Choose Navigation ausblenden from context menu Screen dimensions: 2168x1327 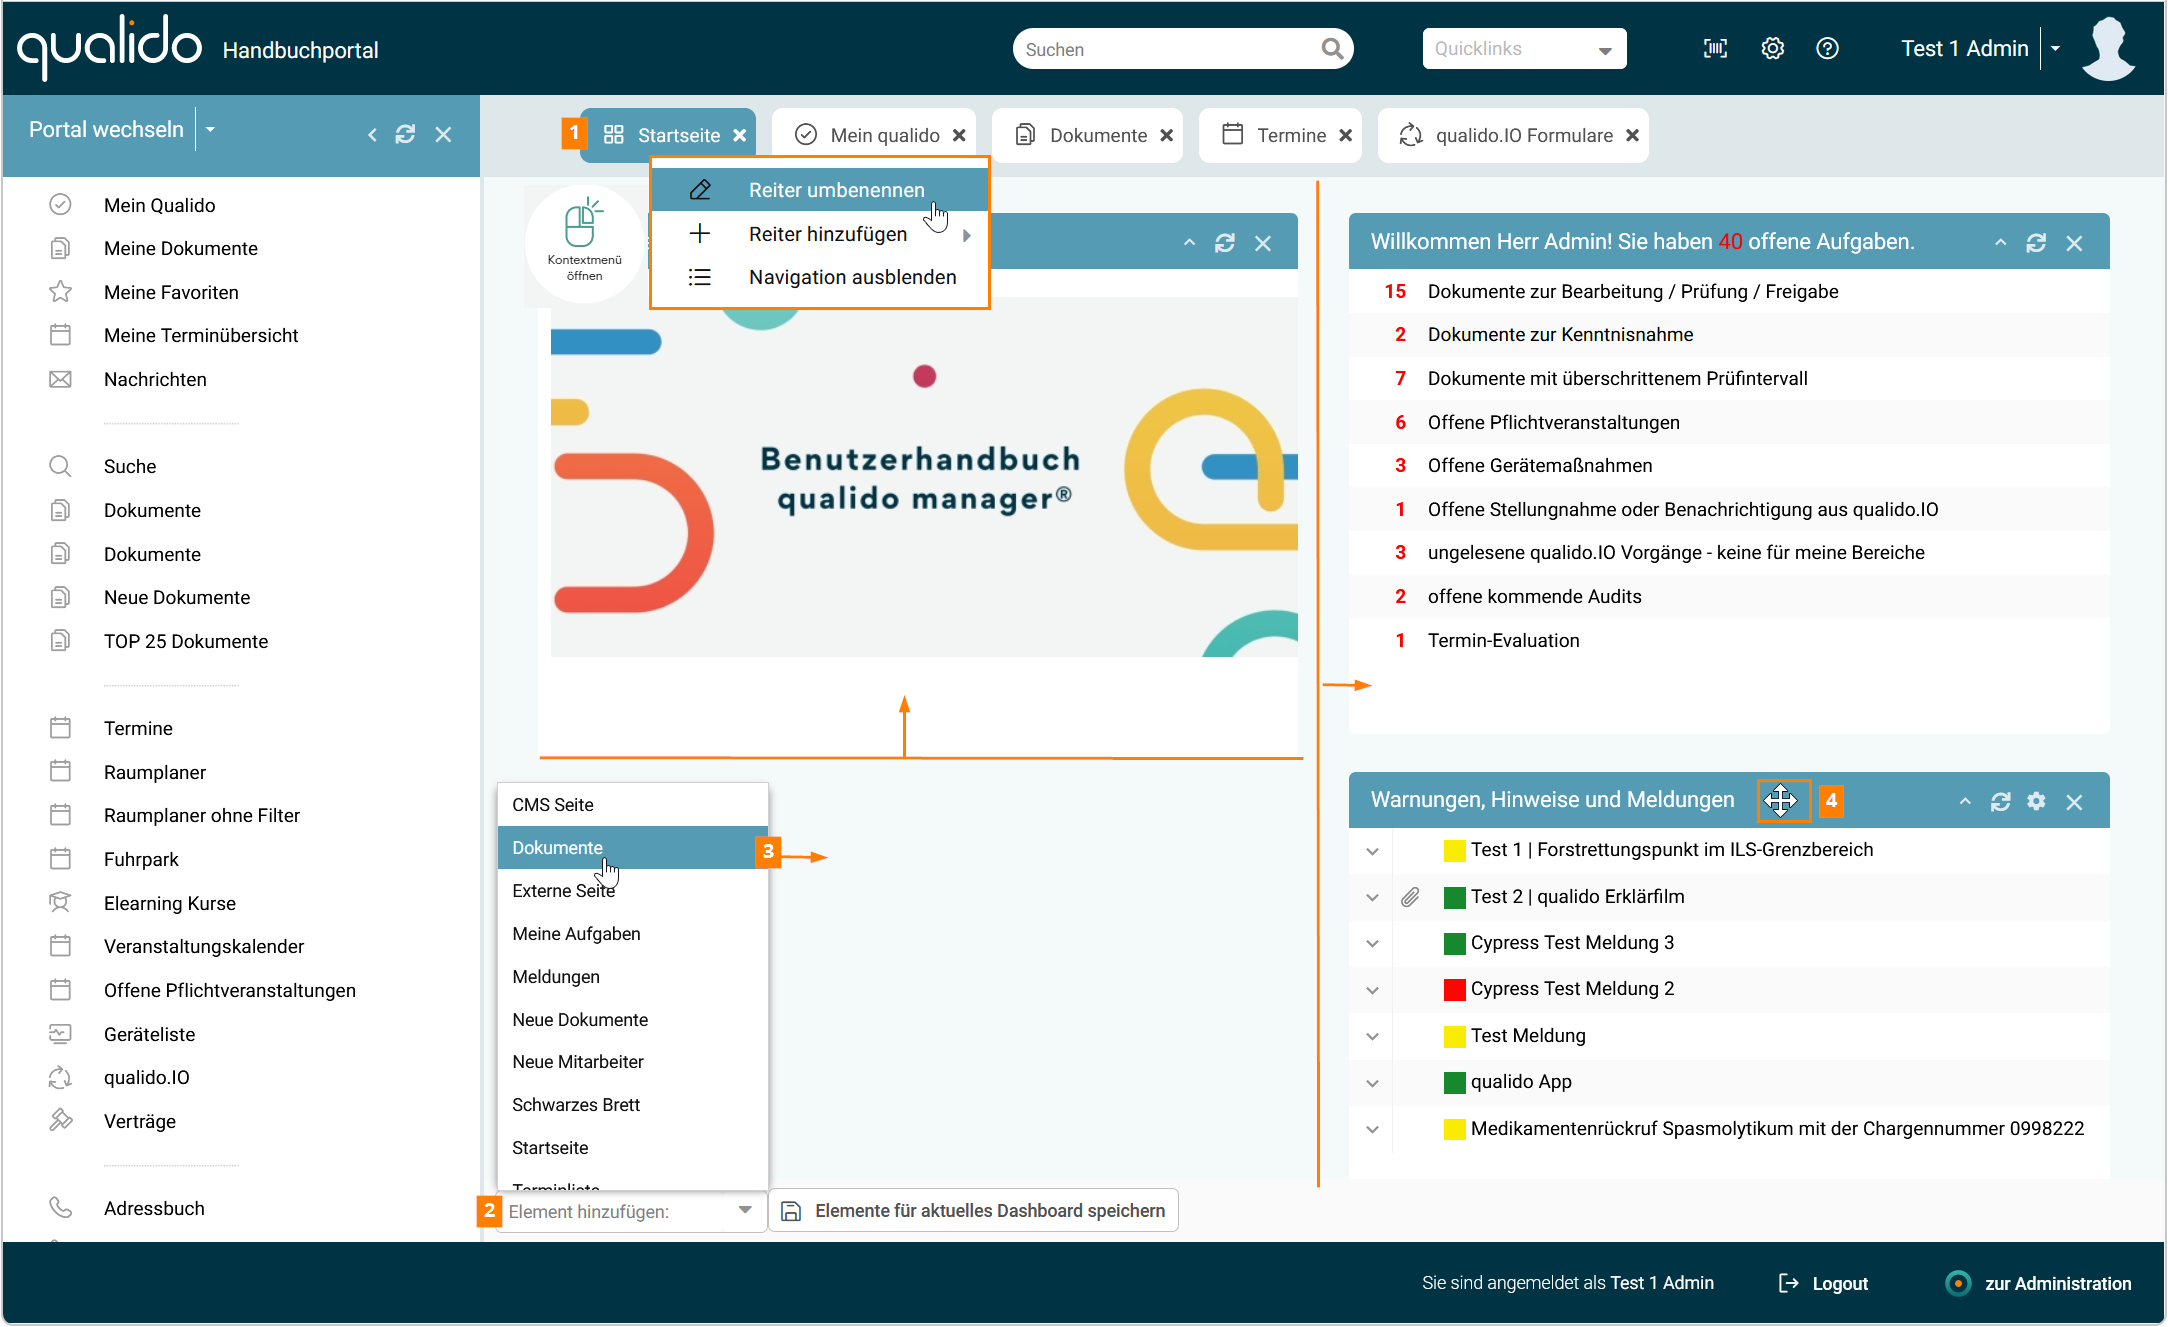tap(819, 277)
